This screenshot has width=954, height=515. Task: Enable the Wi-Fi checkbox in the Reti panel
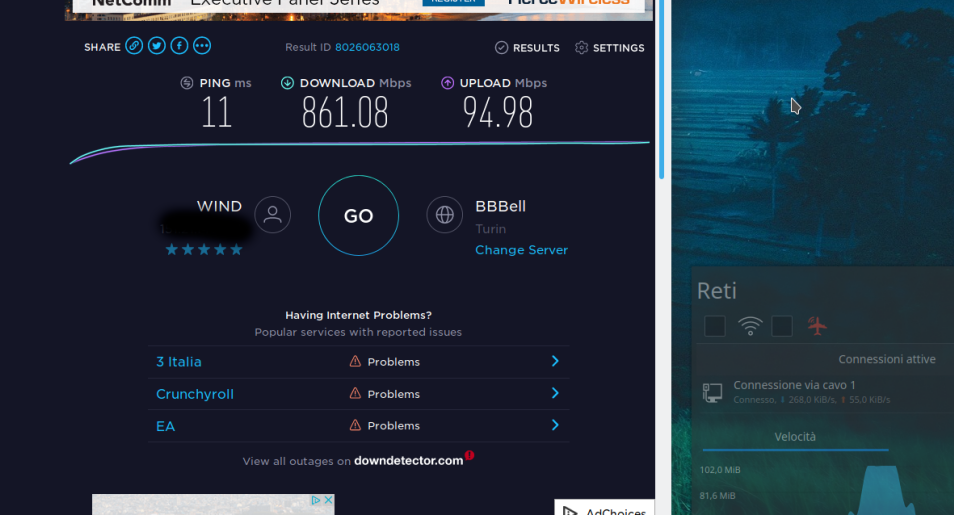[x=715, y=326]
